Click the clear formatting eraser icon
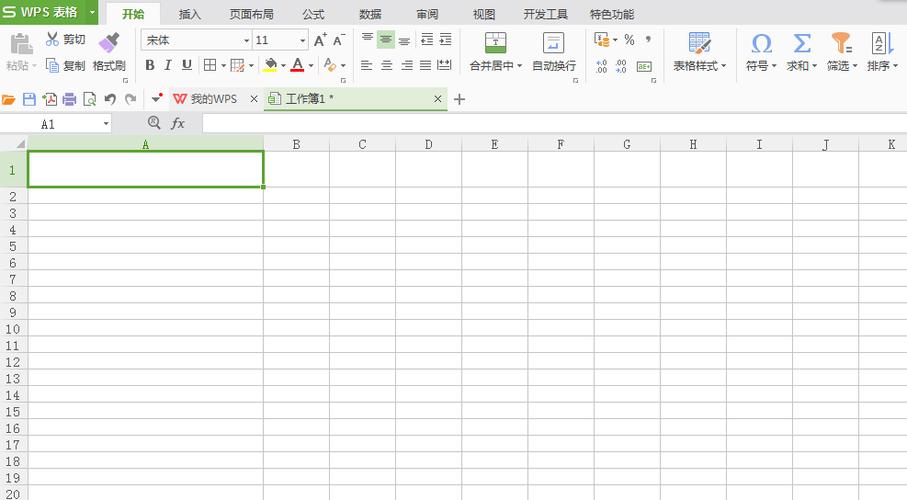Image resolution: width=907 pixels, height=500 pixels. (x=330, y=65)
